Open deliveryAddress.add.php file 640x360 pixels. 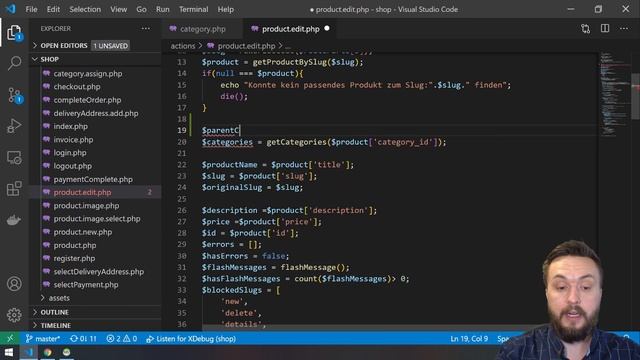coord(96,113)
